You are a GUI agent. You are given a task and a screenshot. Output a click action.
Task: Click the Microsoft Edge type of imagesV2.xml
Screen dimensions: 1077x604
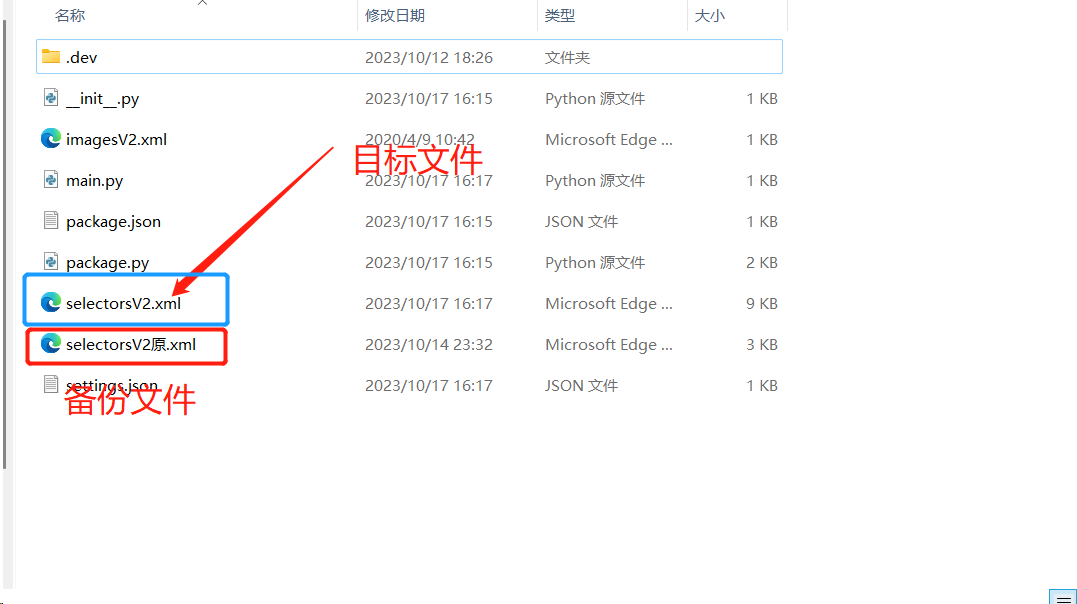609,139
